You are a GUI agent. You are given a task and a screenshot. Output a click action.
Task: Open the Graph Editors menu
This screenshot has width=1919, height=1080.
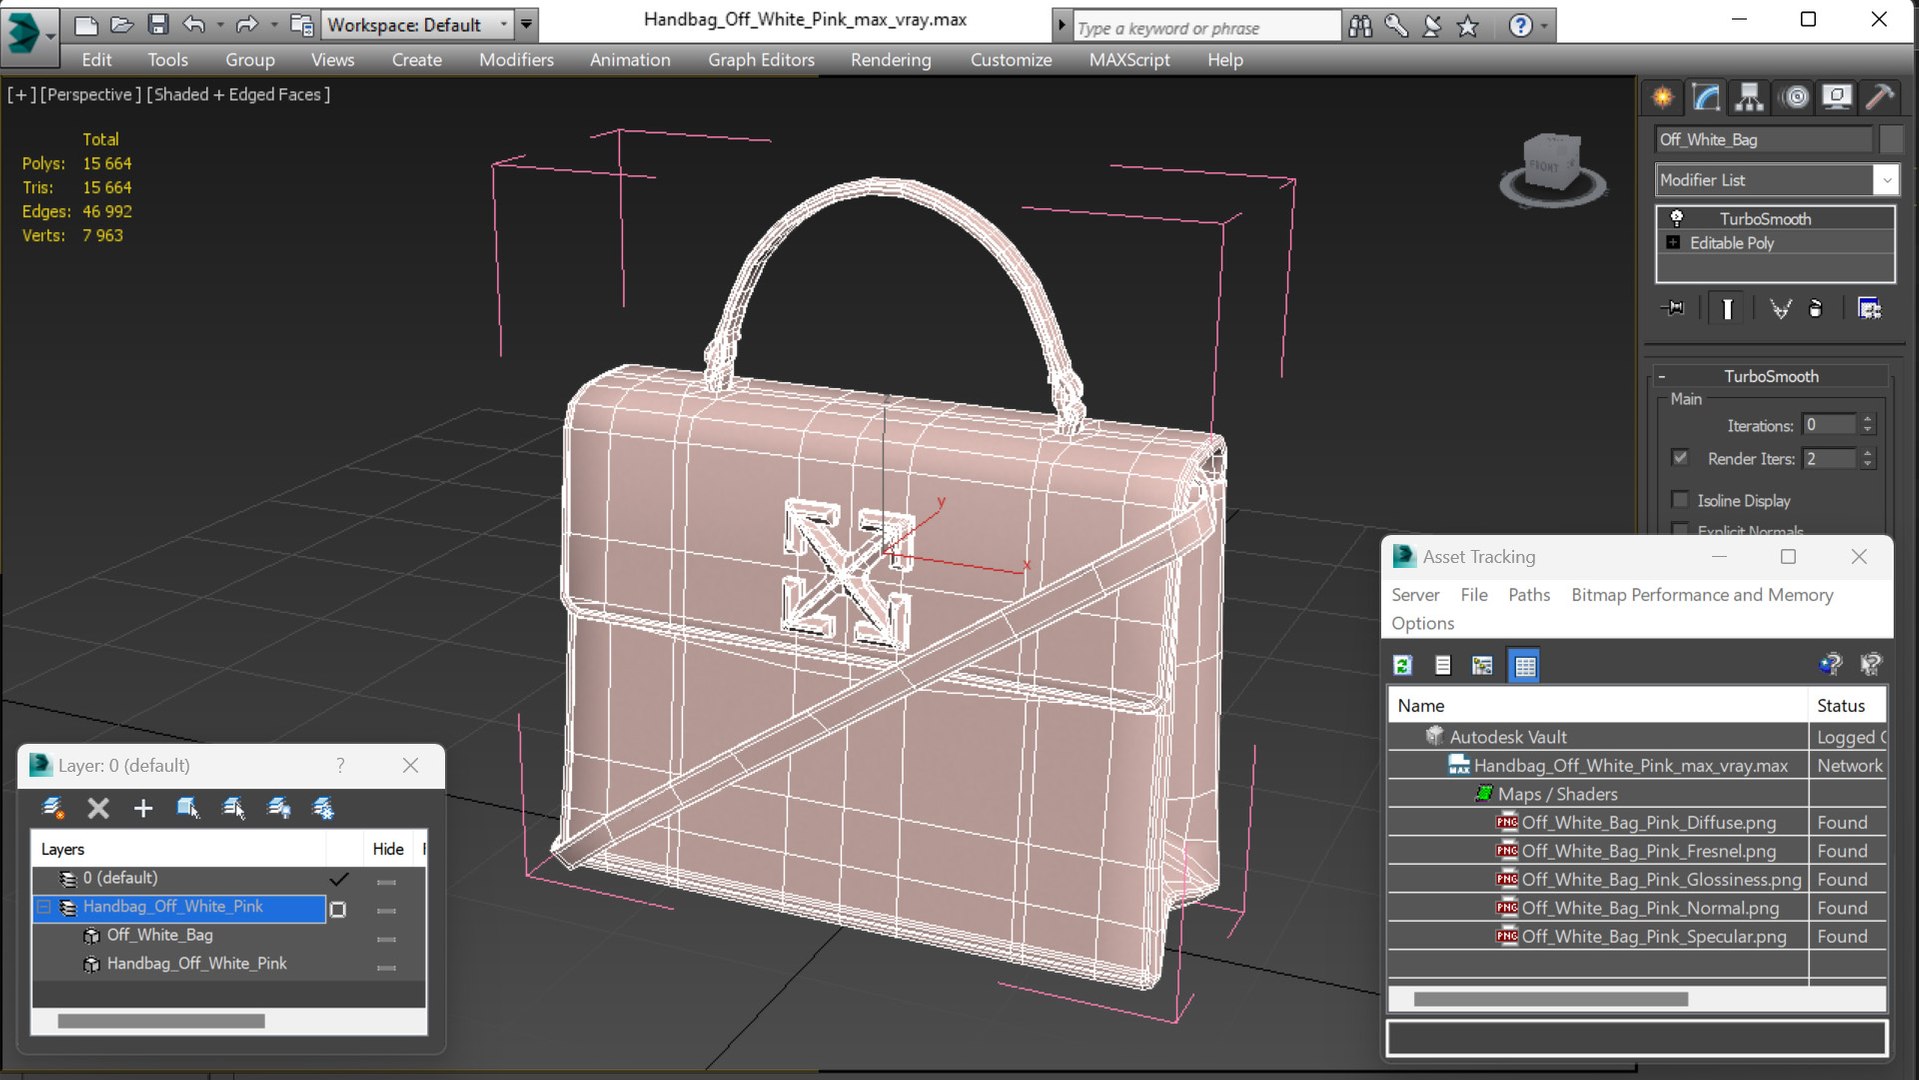(x=761, y=60)
